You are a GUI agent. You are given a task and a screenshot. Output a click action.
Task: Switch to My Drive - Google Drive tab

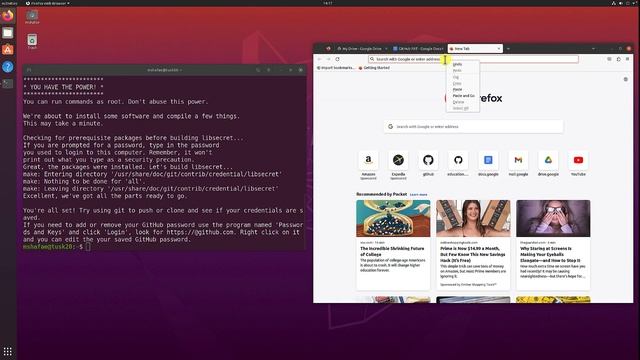tap(362, 49)
